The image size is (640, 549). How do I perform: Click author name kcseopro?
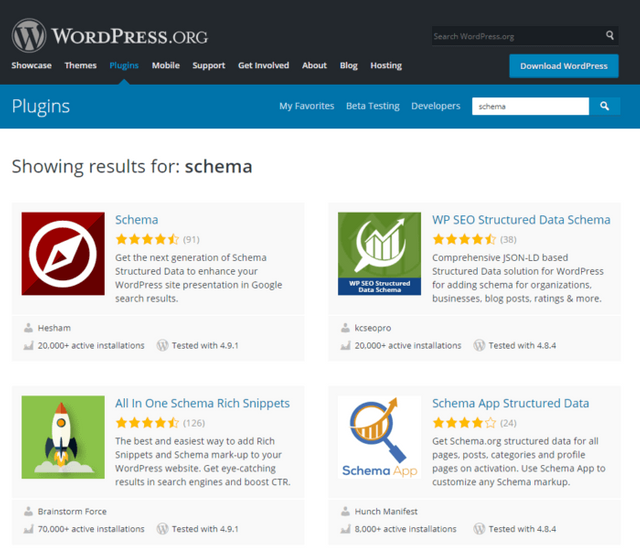point(373,328)
